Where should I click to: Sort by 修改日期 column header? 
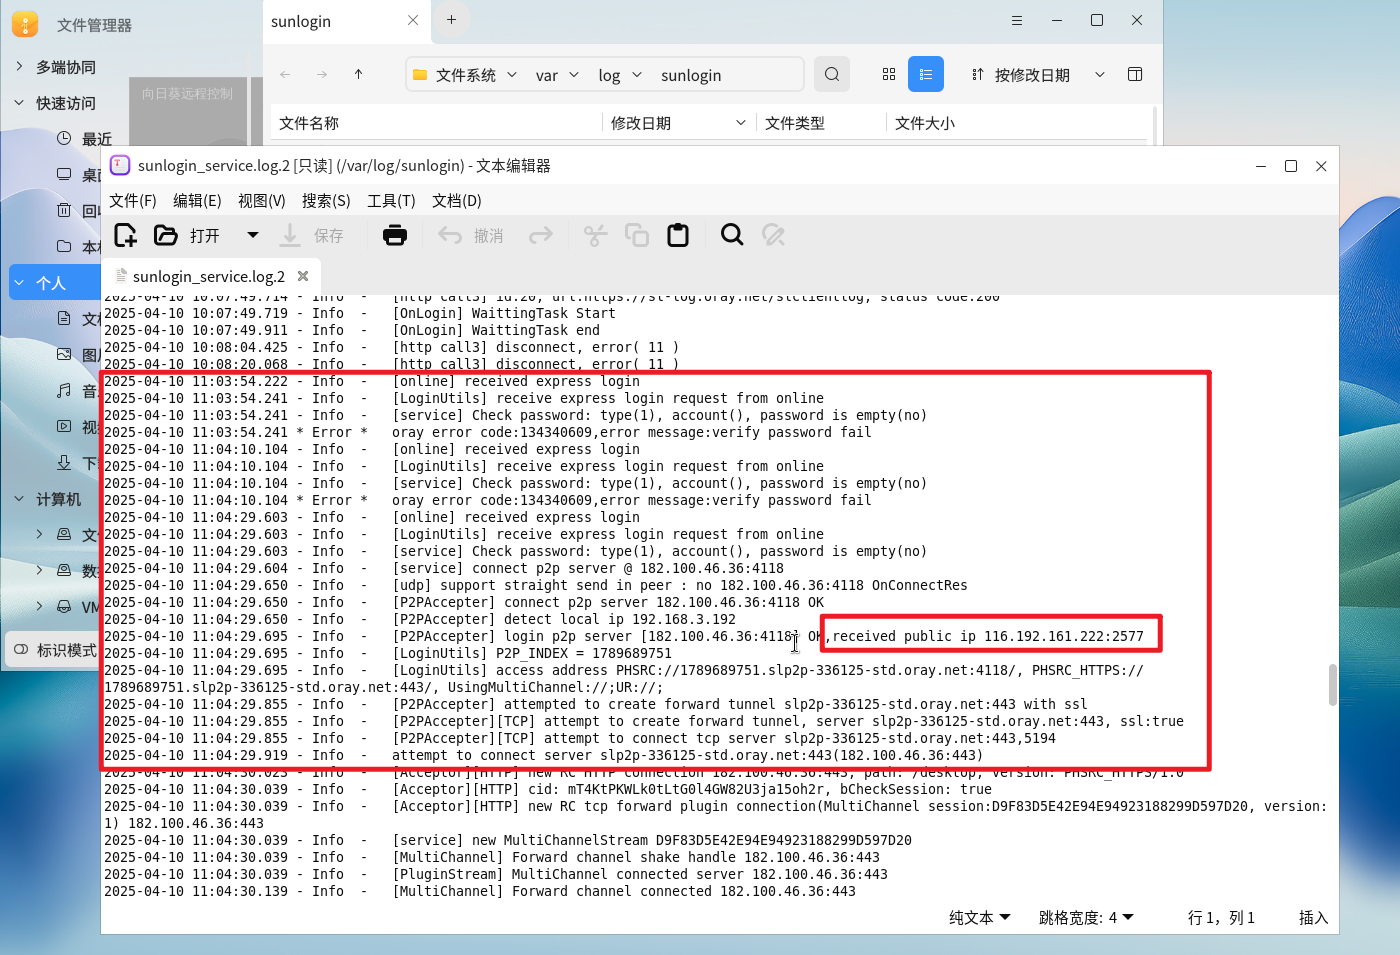coord(641,123)
